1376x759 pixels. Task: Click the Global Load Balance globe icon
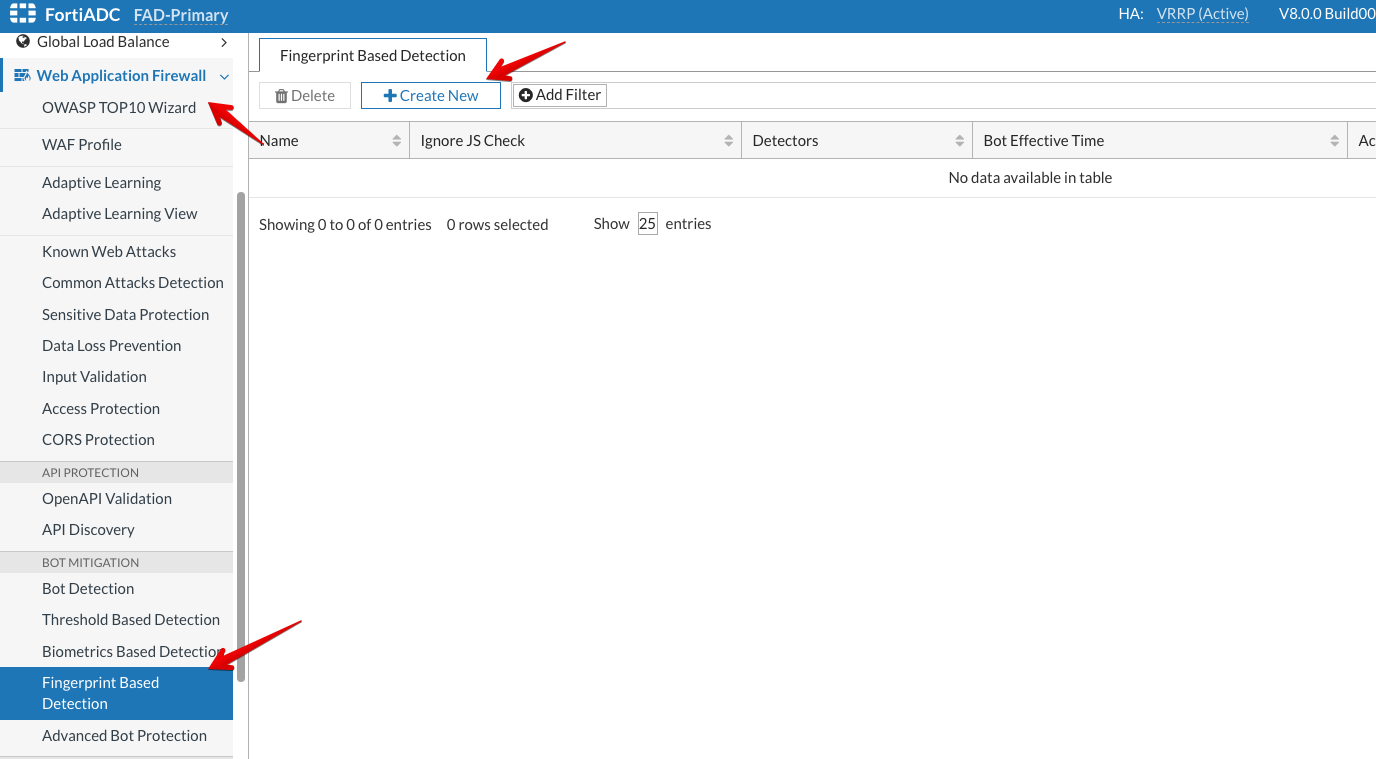coord(23,42)
